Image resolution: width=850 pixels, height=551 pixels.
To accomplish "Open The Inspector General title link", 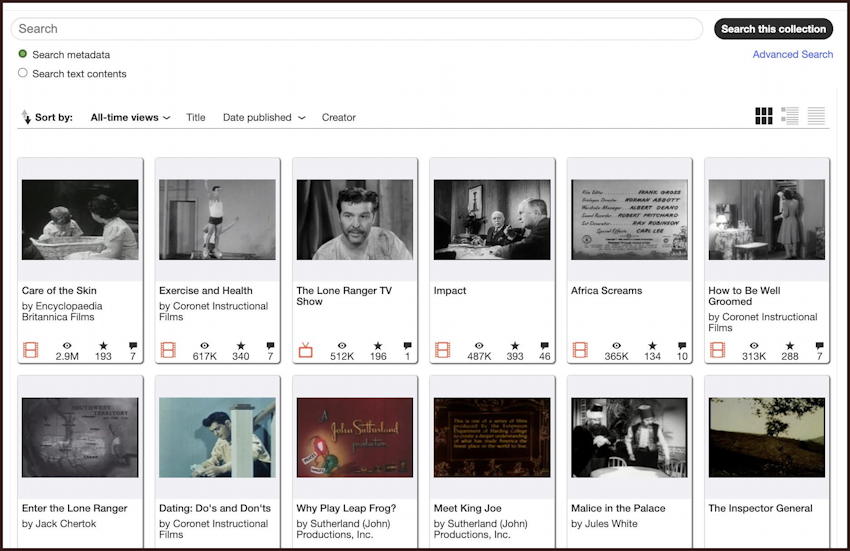I will 761,508.
